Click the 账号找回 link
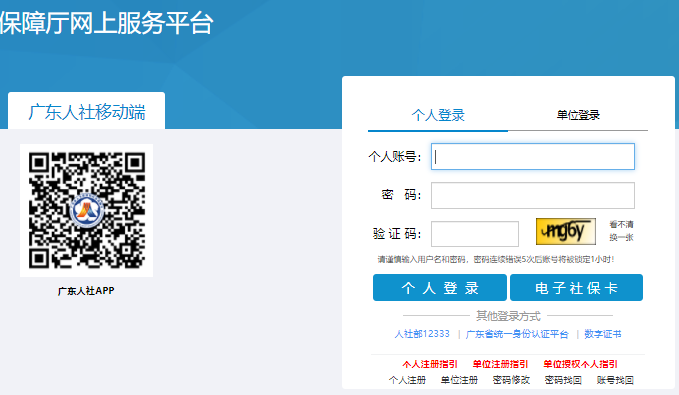Viewport: 679px width, 395px height. (x=615, y=380)
